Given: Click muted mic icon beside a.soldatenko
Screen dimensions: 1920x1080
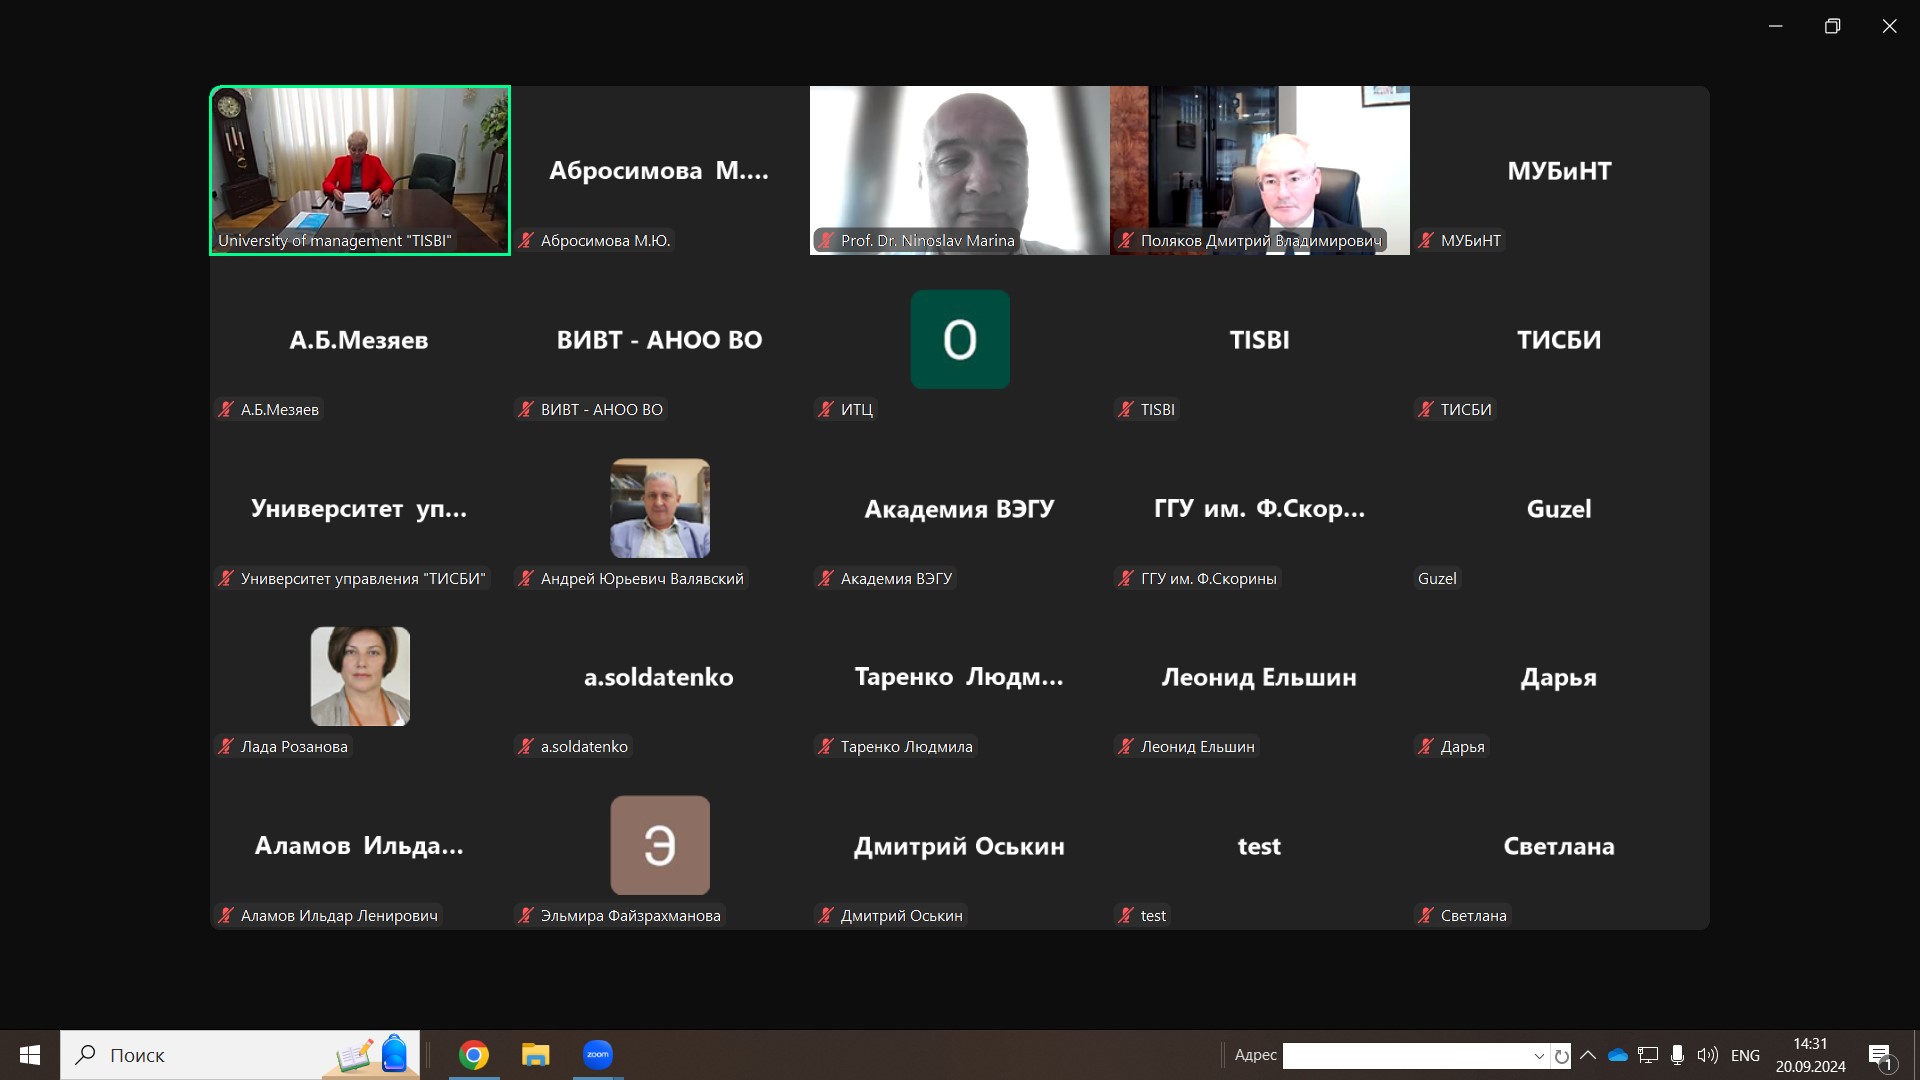Looking at the screenshot, I should (526, 746).
